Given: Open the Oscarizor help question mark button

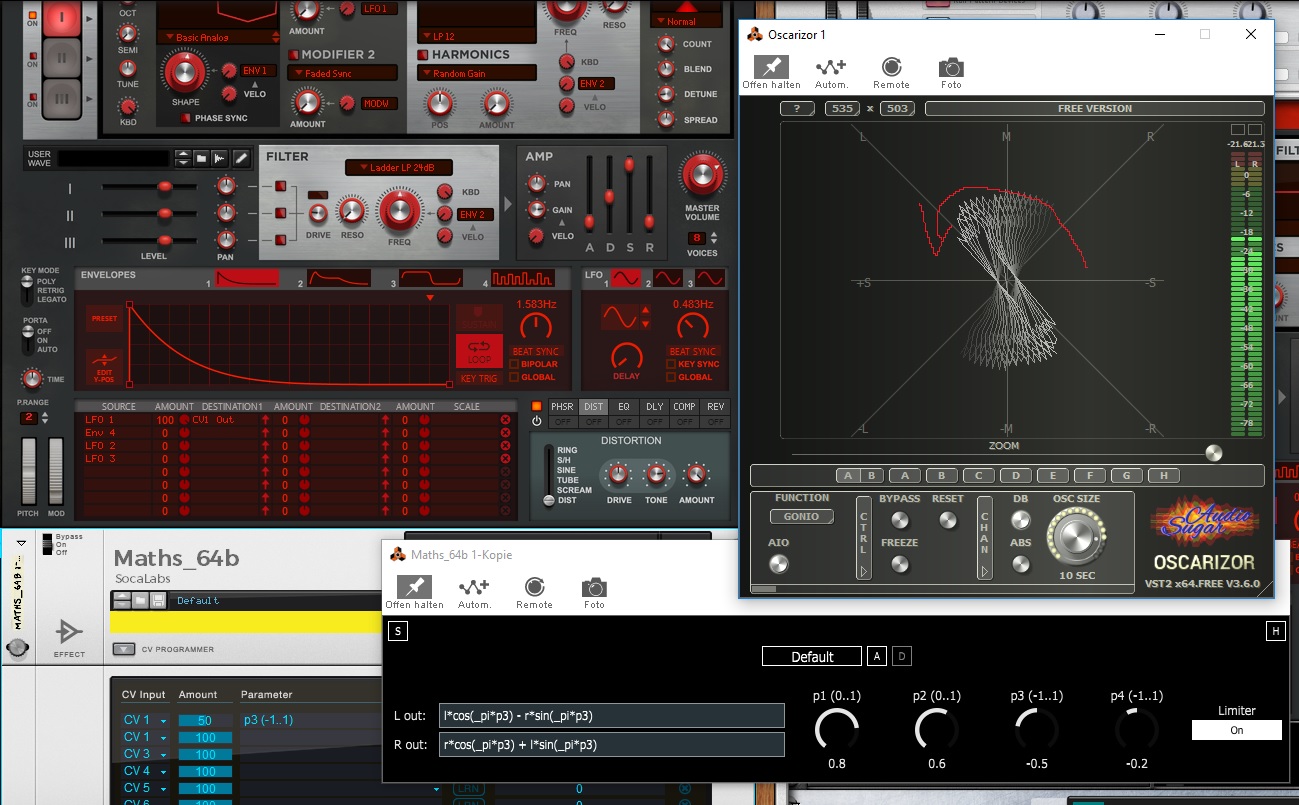Looking at the screenshot, I should (x=796, y=108).
